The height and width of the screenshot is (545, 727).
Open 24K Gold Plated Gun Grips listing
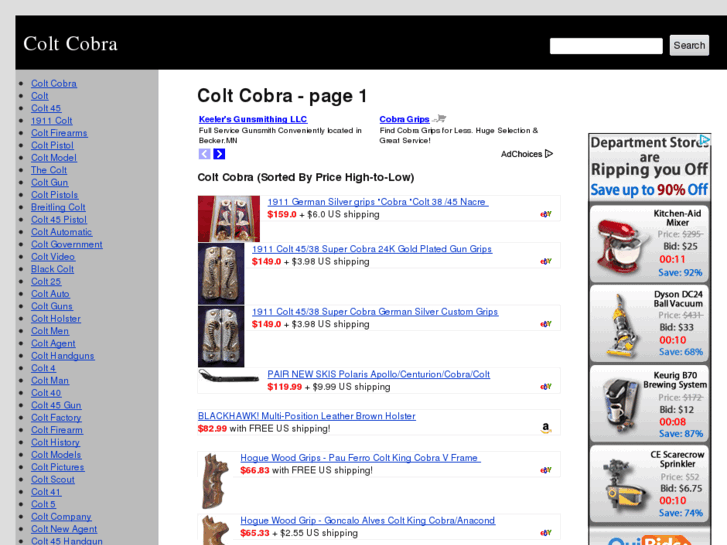coord(372,249)
